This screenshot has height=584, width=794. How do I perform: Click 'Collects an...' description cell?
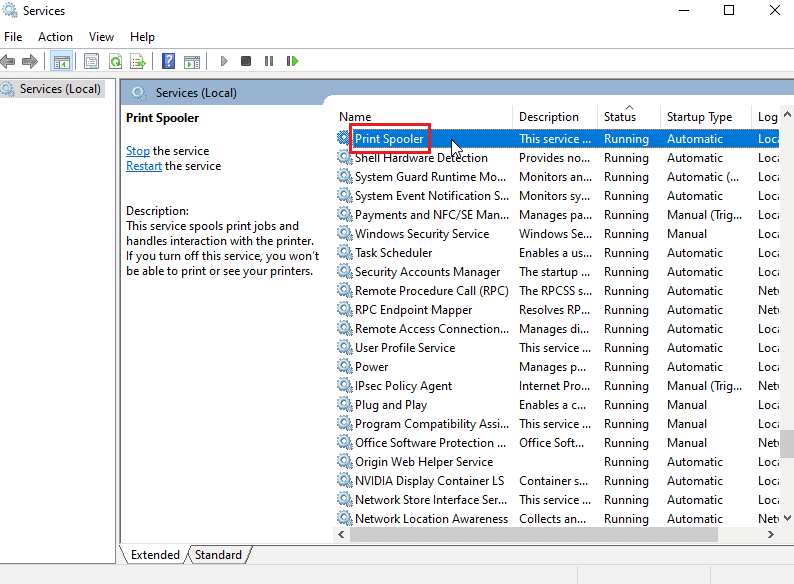click(552, 519)
